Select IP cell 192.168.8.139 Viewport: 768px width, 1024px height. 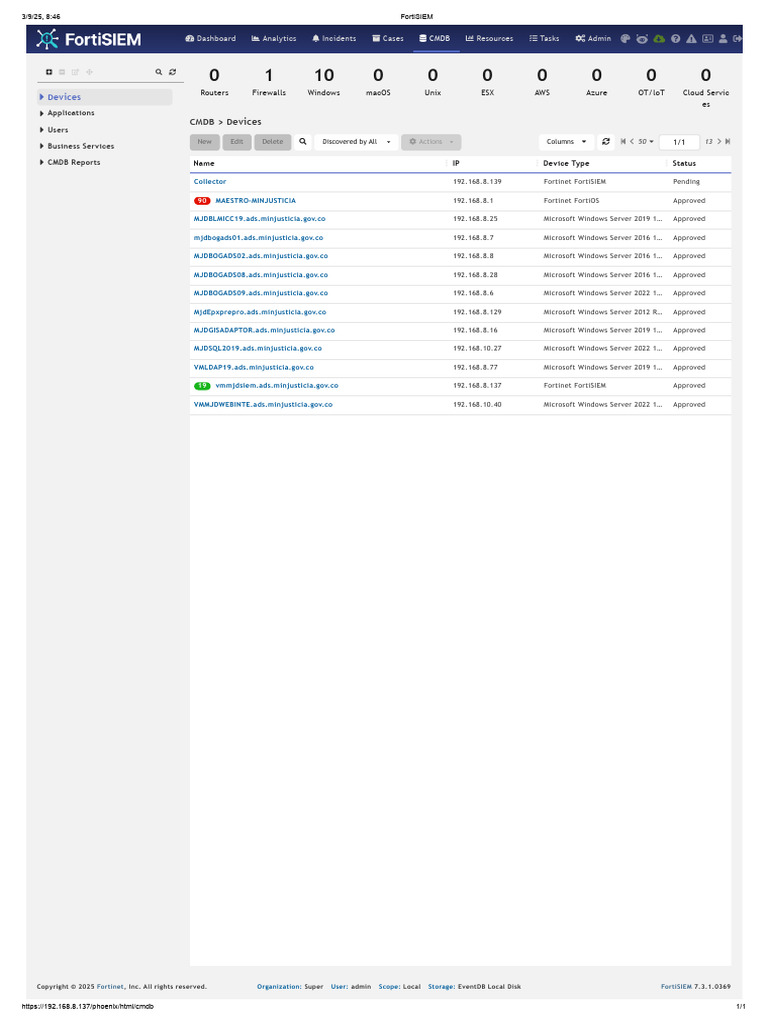477,182
